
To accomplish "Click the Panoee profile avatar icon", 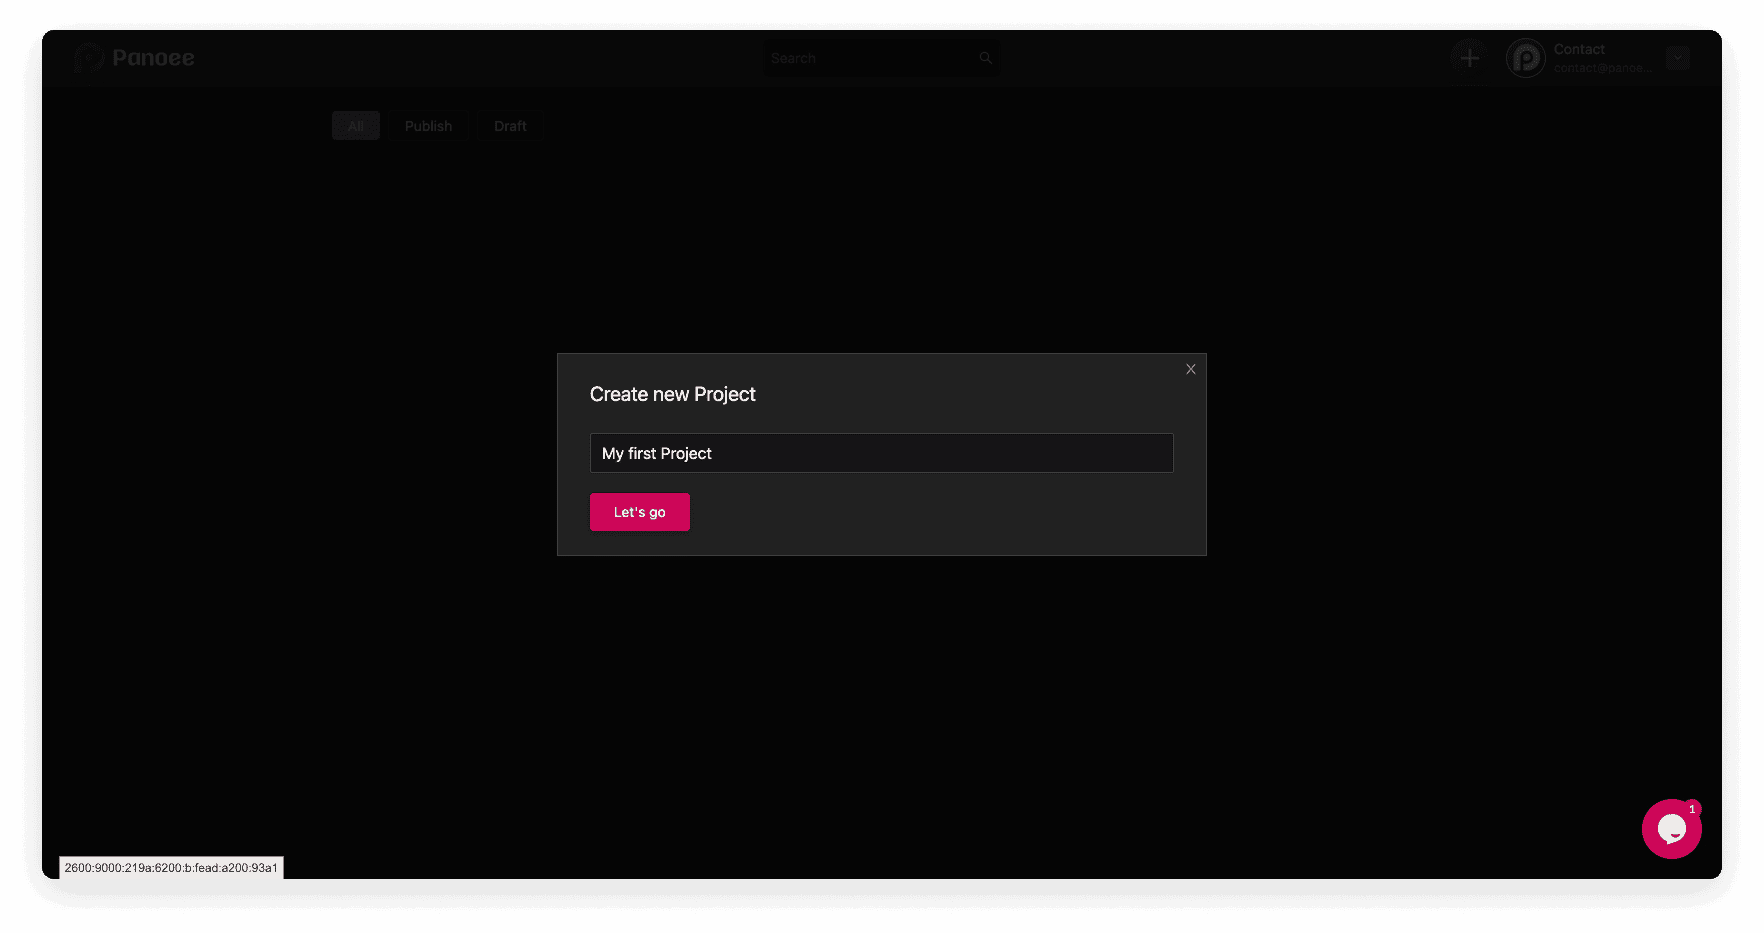I will click(1525, 57).
